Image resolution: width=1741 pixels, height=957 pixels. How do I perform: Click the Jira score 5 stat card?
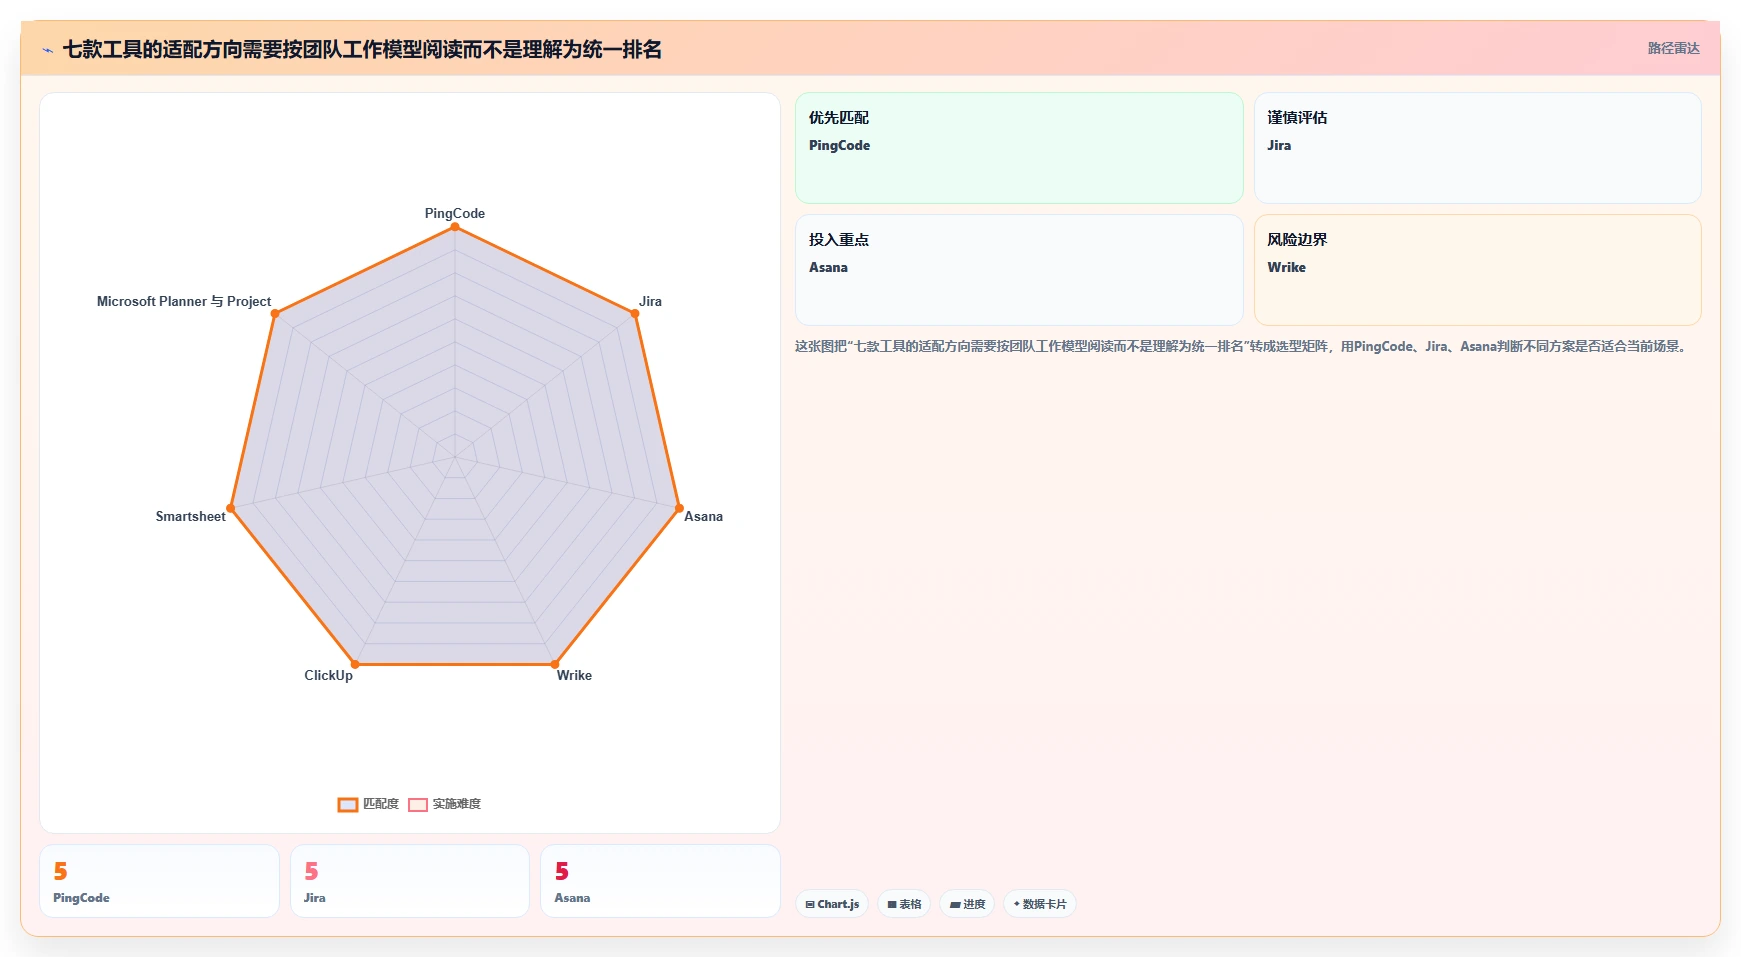[410, 881]
